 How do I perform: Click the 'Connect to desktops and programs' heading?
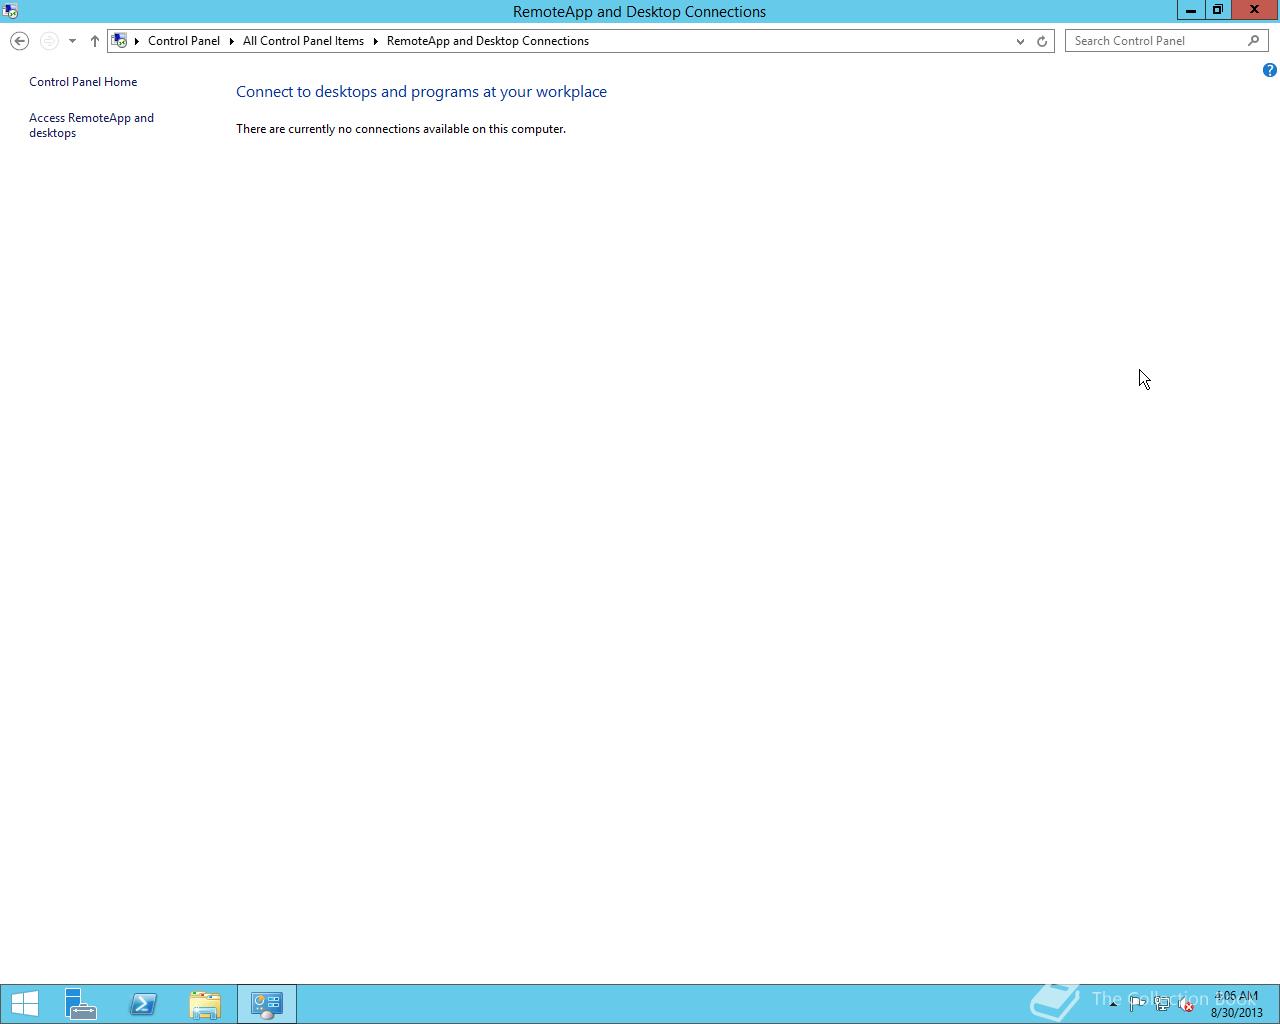pyautogui.click(x=421, y=91)
